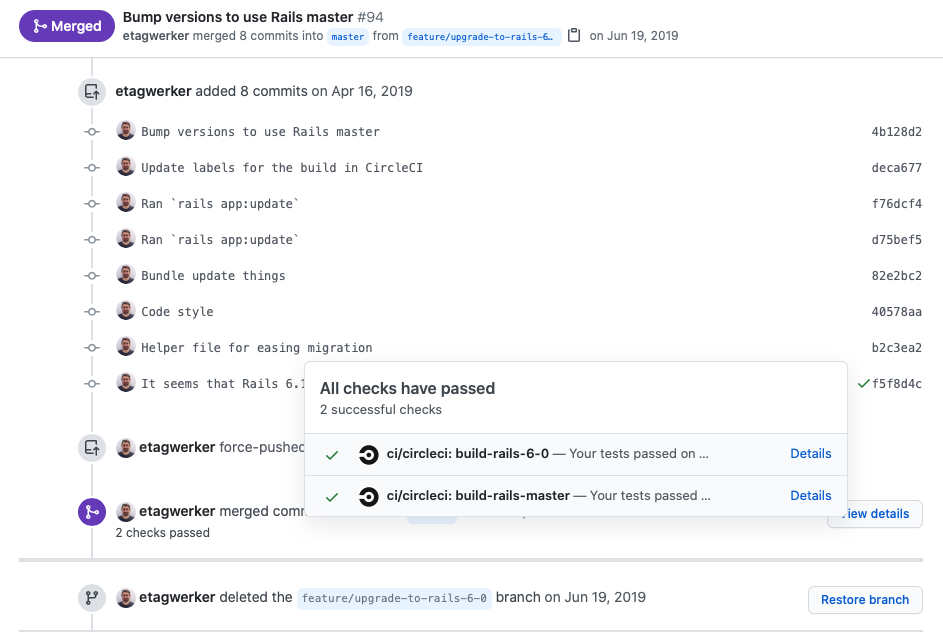
Task: Click the force-pushed event arrow icon
Action: (x=91, y=447)
